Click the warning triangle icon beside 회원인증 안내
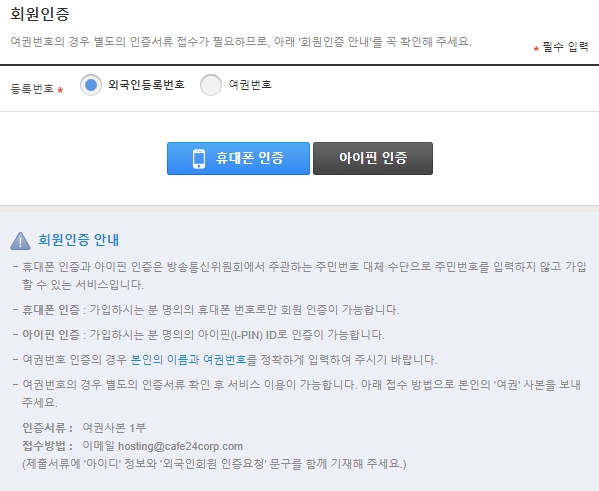Image resolution: width=599 pixels, height=491 pixels. tap(20, 241)
